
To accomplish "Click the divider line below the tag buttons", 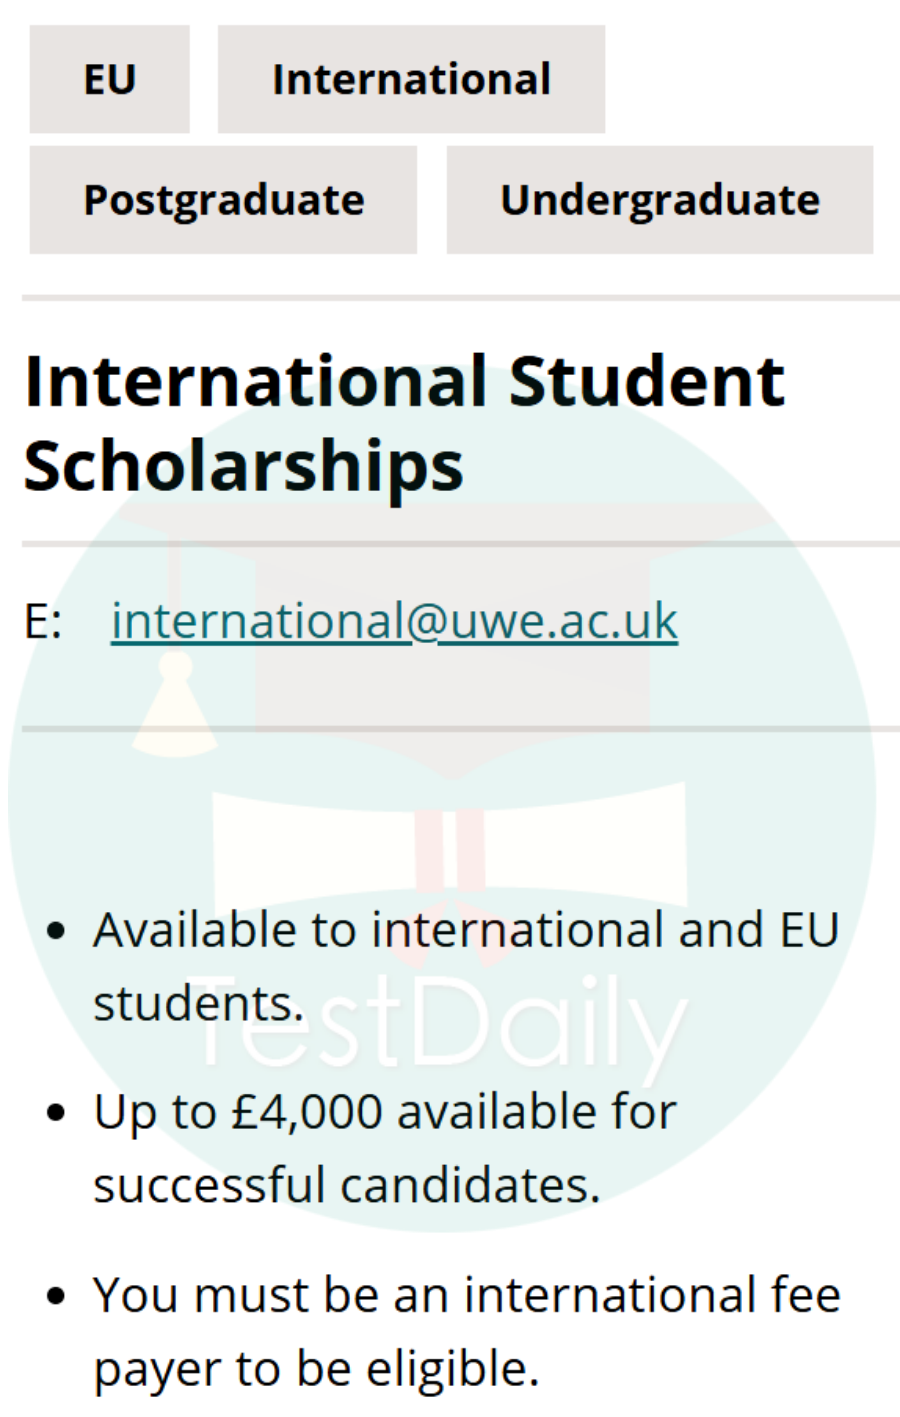I will coord(460,298).
